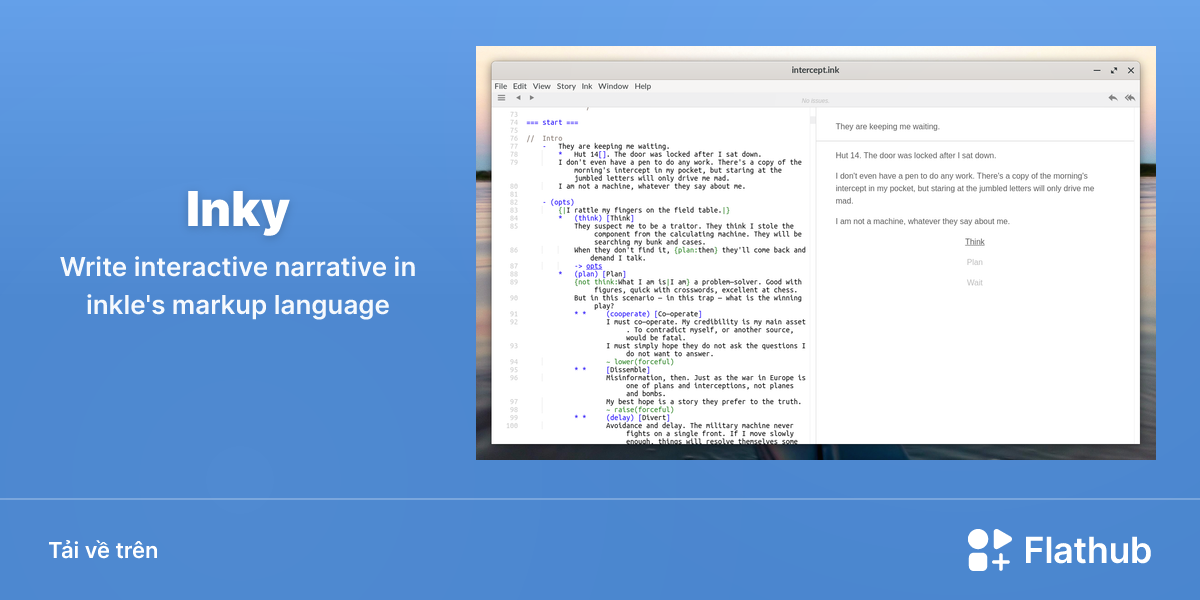
Task: Open the File menu
Action: pyautogui.click(x=501, y=86)
